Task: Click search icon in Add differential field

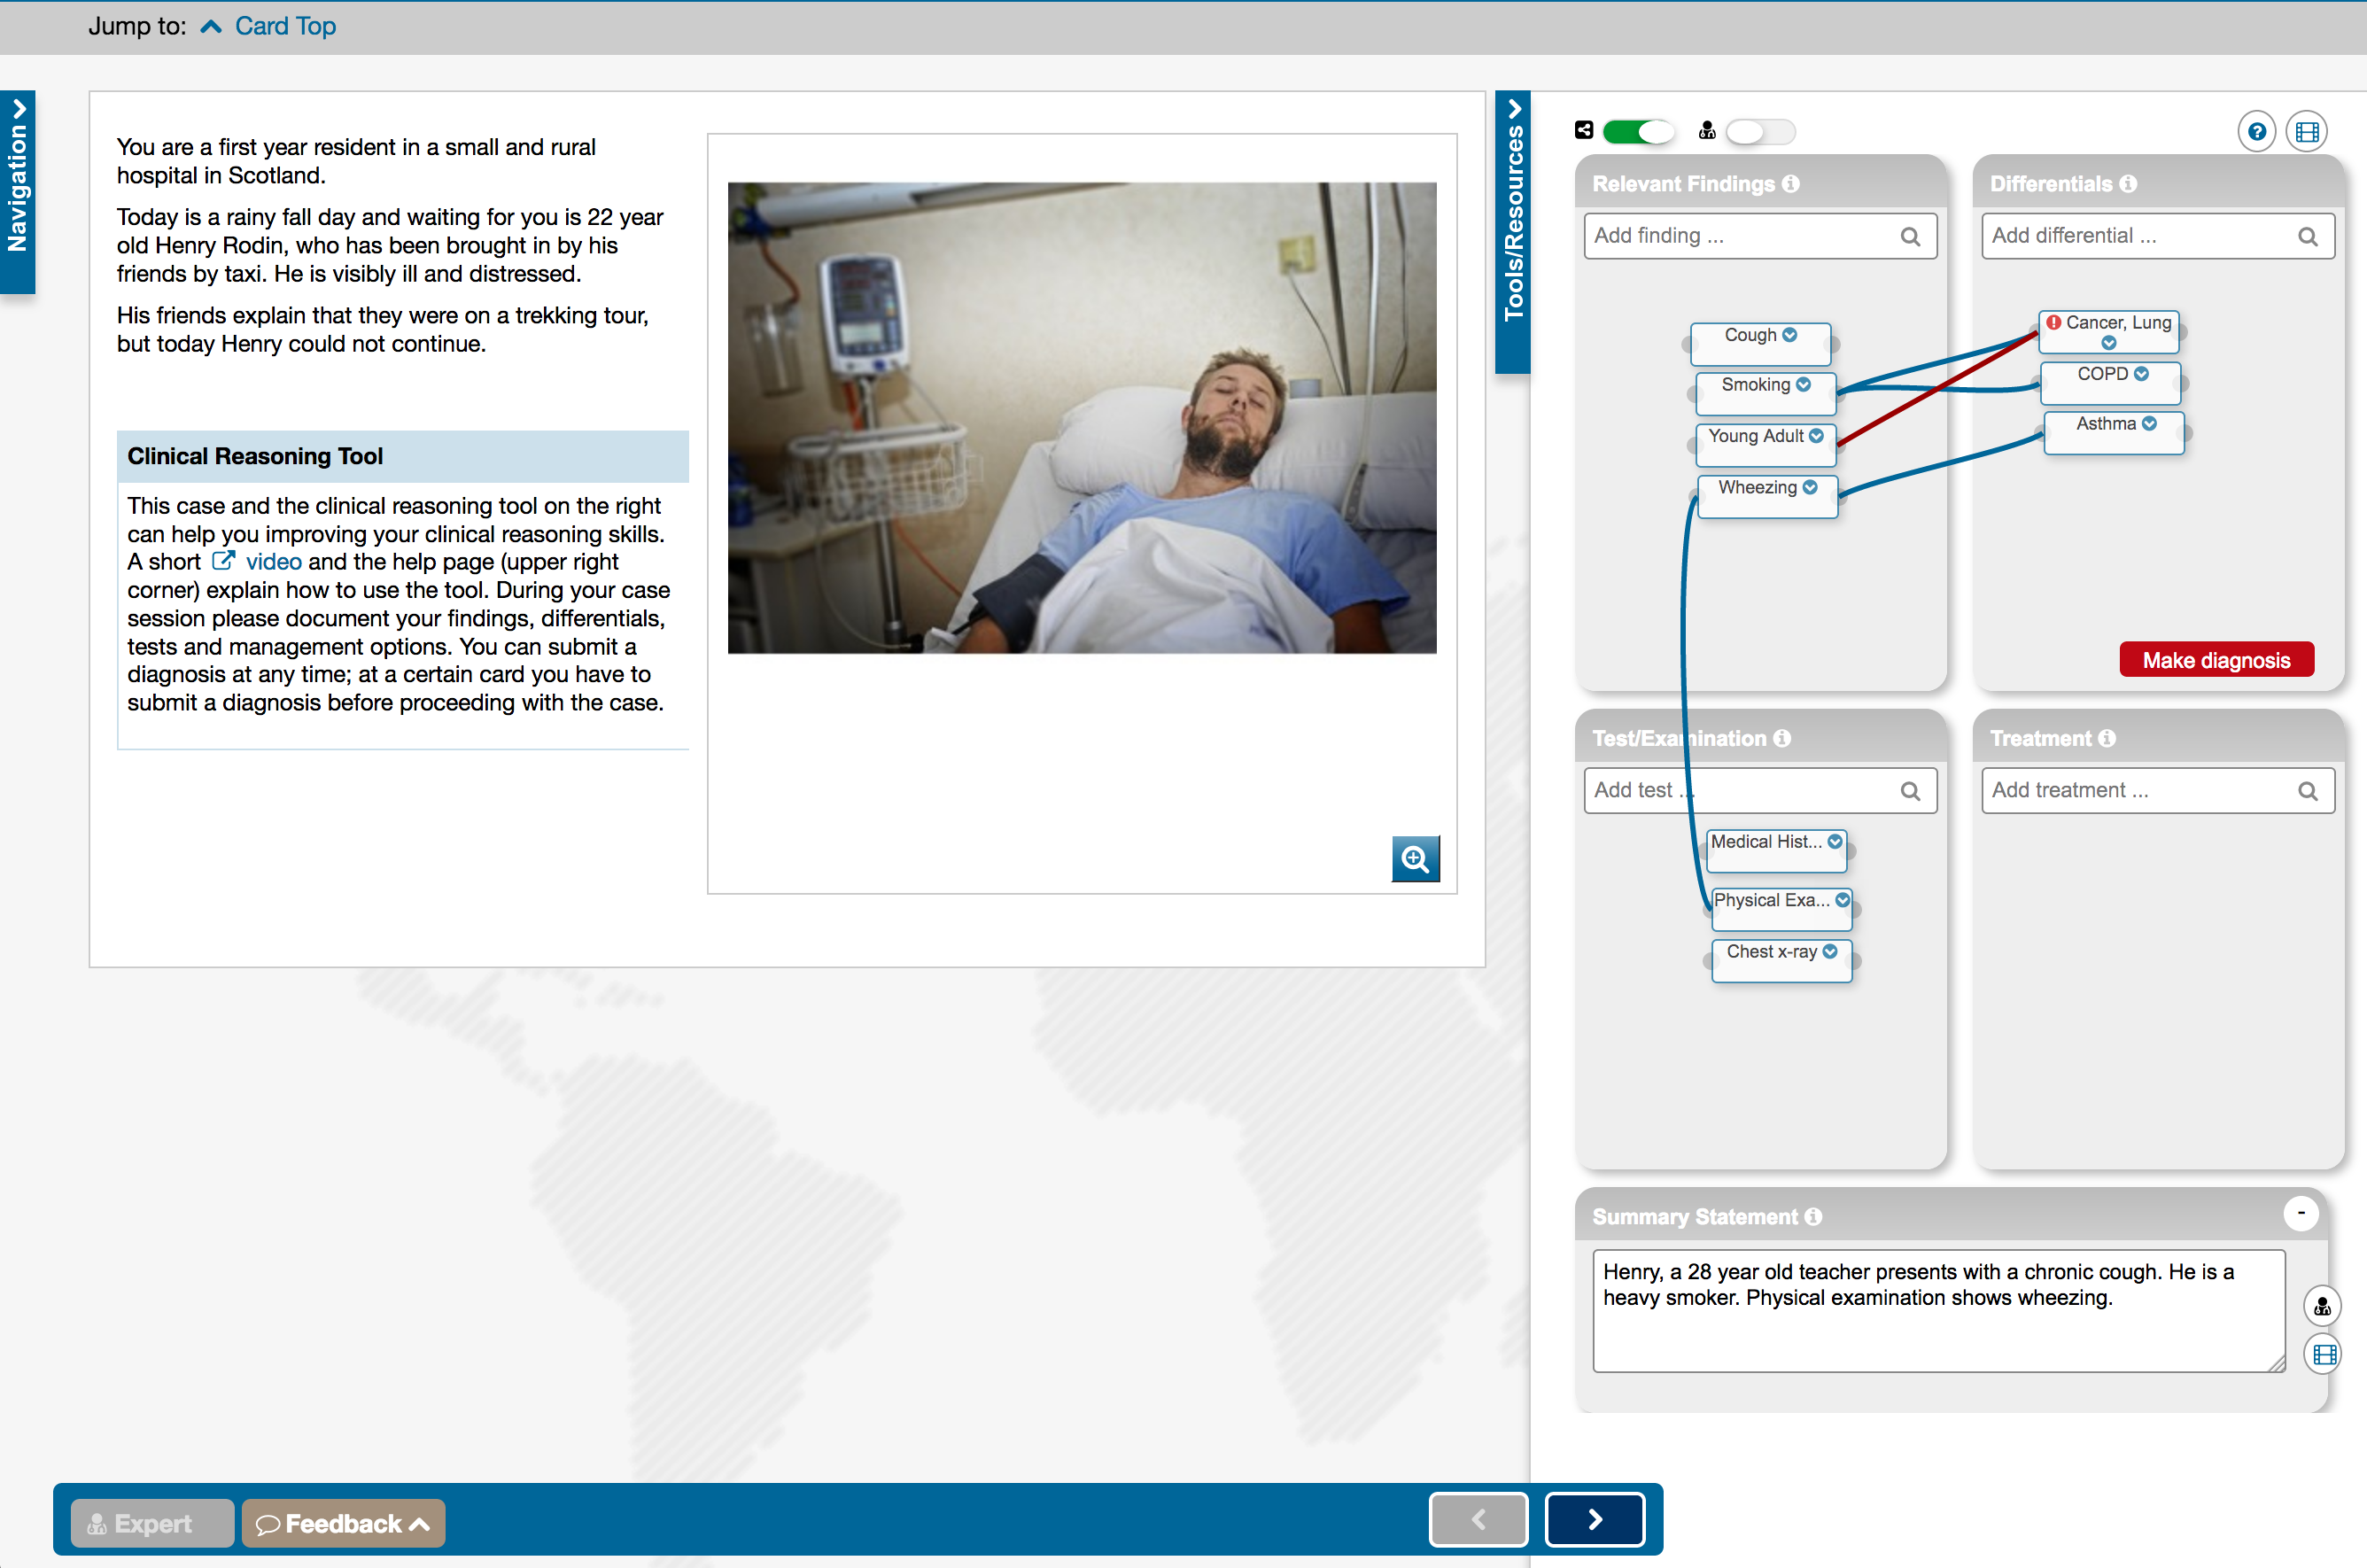Action: [2307, 237]
